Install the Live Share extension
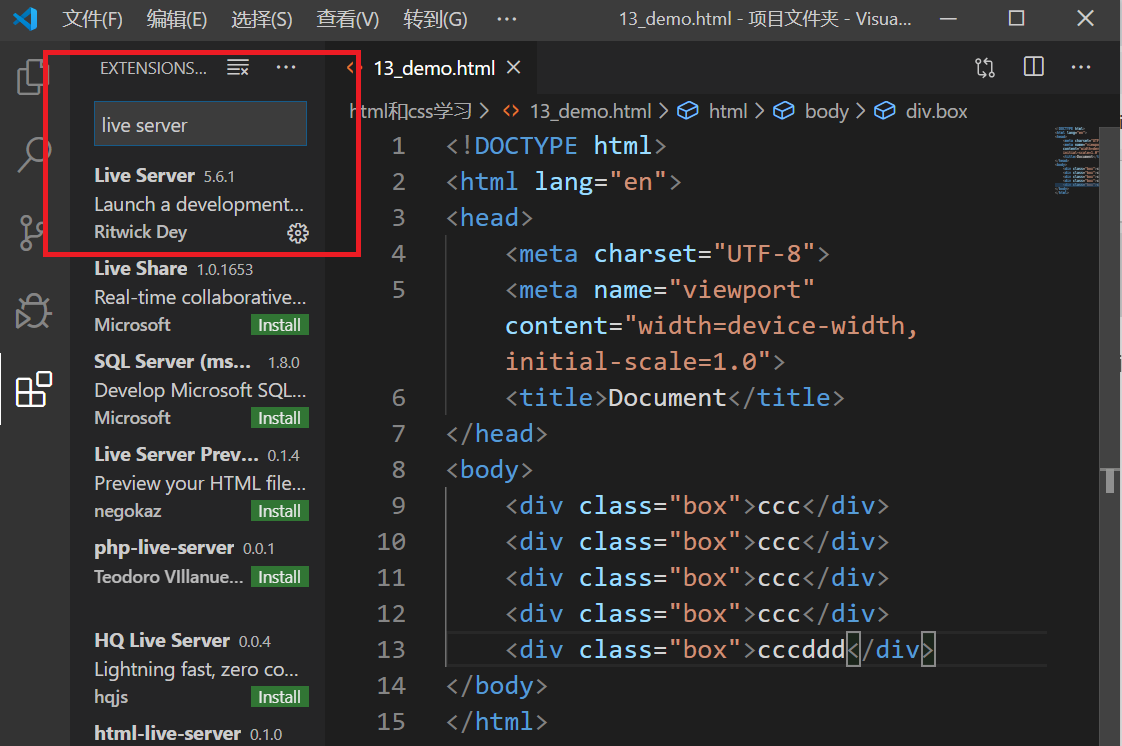The width and height of the screenshot is (1122, 746). [279, 325]
